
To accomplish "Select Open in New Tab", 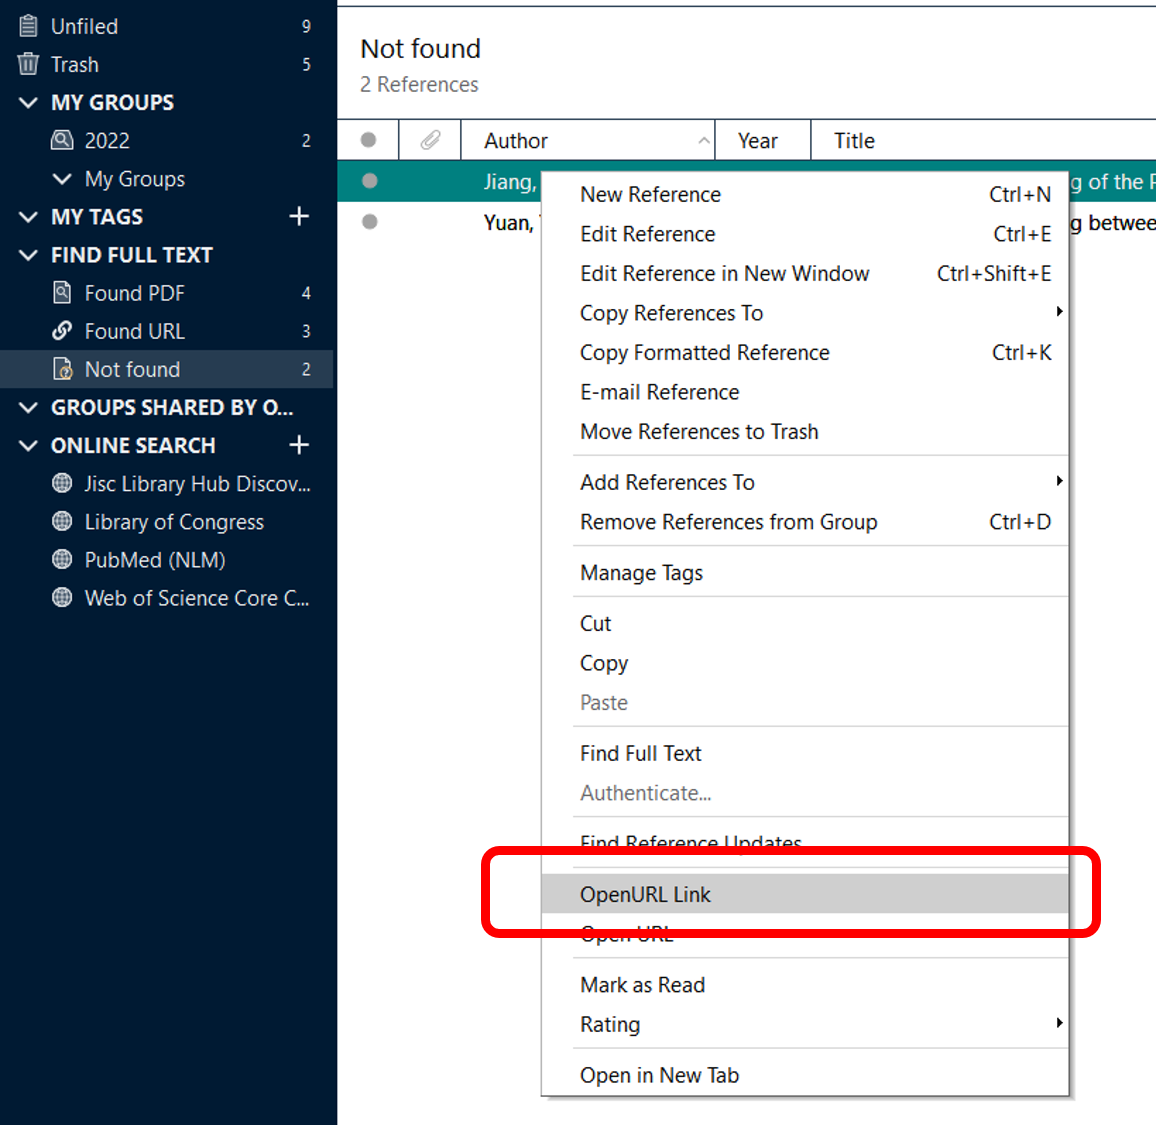I will click(805, 1076).
